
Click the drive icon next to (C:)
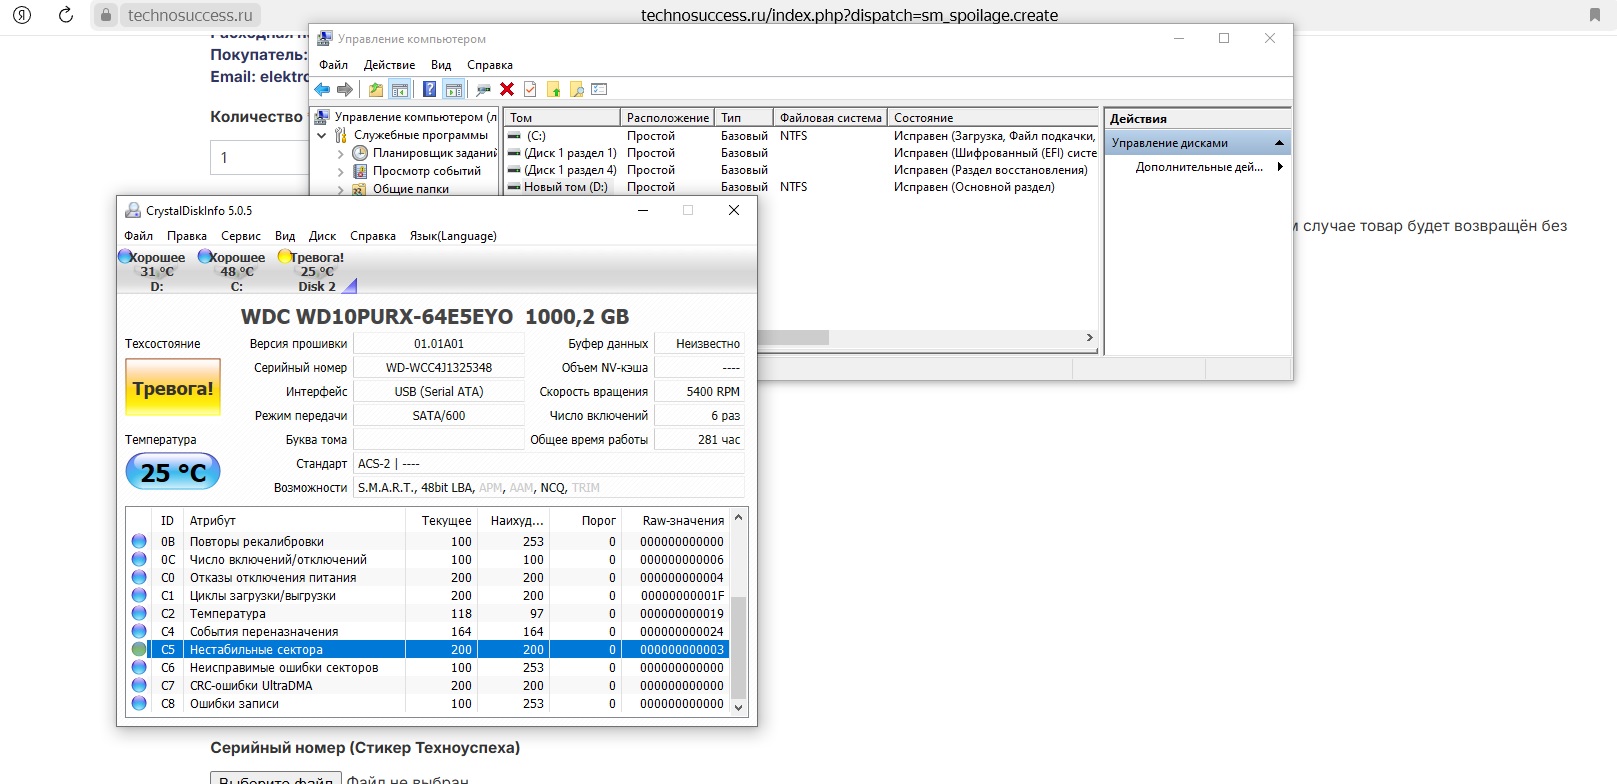click(515, 136)
